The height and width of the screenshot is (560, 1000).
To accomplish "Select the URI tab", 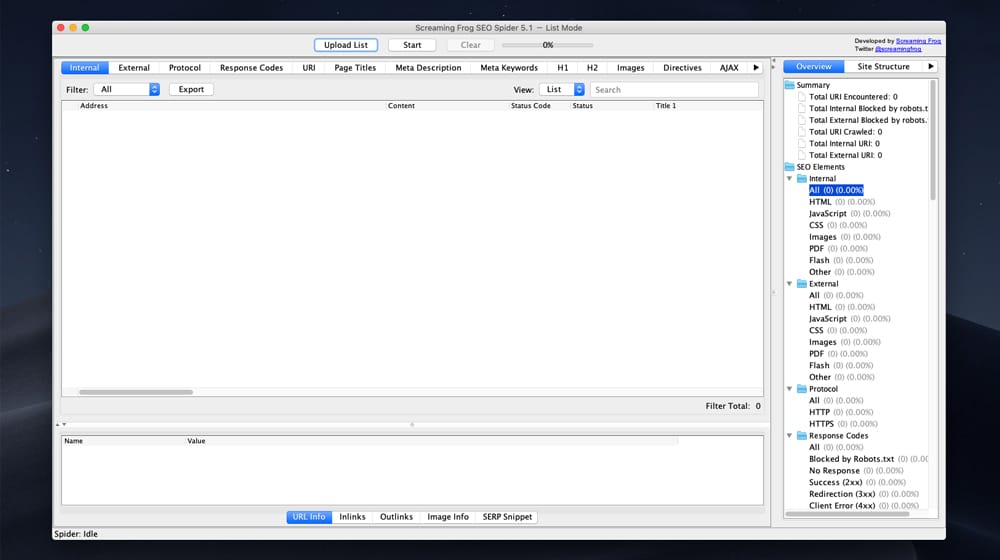I will (x=309, y=68).
